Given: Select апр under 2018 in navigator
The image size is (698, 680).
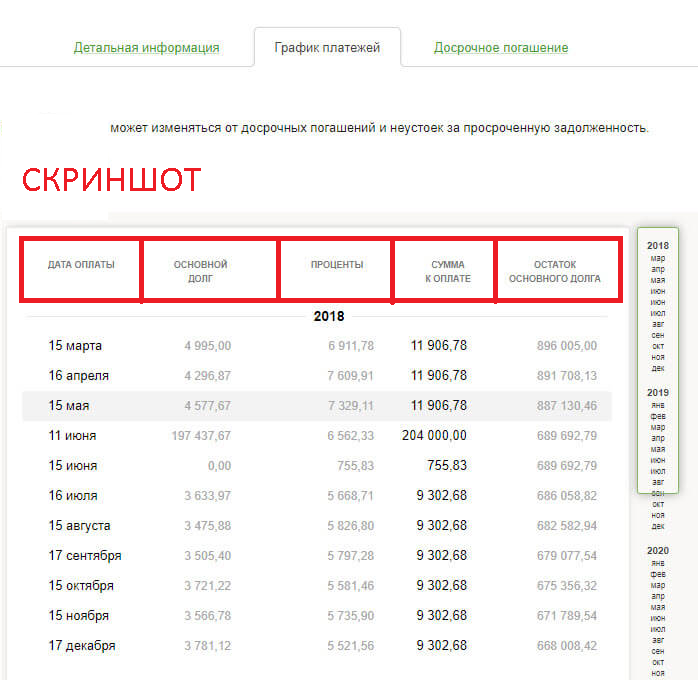Looking at the screenshot, I should click(x=657, y=270).
